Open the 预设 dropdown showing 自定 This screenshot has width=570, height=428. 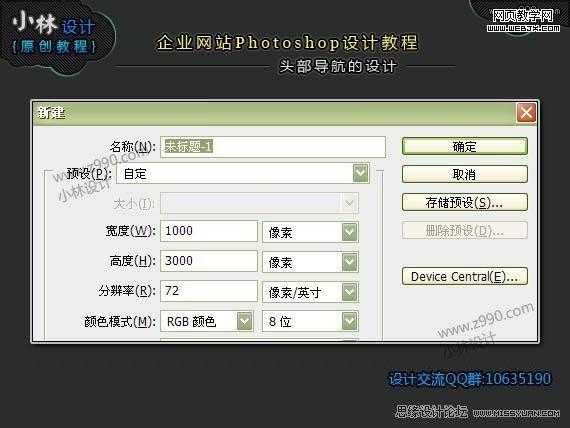[x=243, y=174]
